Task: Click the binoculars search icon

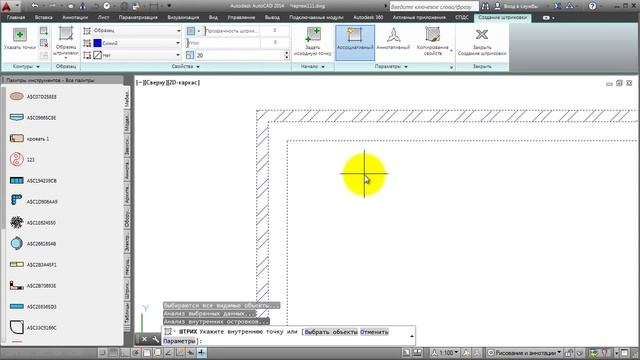Action: 485,7
